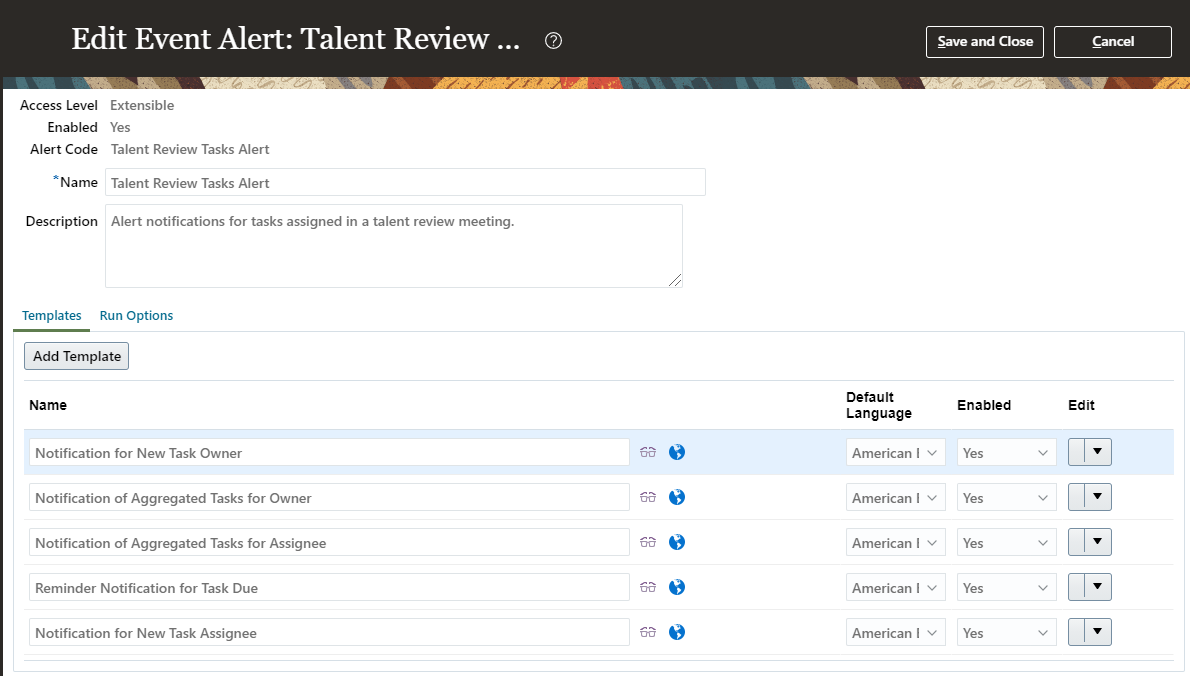1190x676 pixels.
Task: Click globe icon on Reminder Notification for Task Due row
Action: (677, 587)
